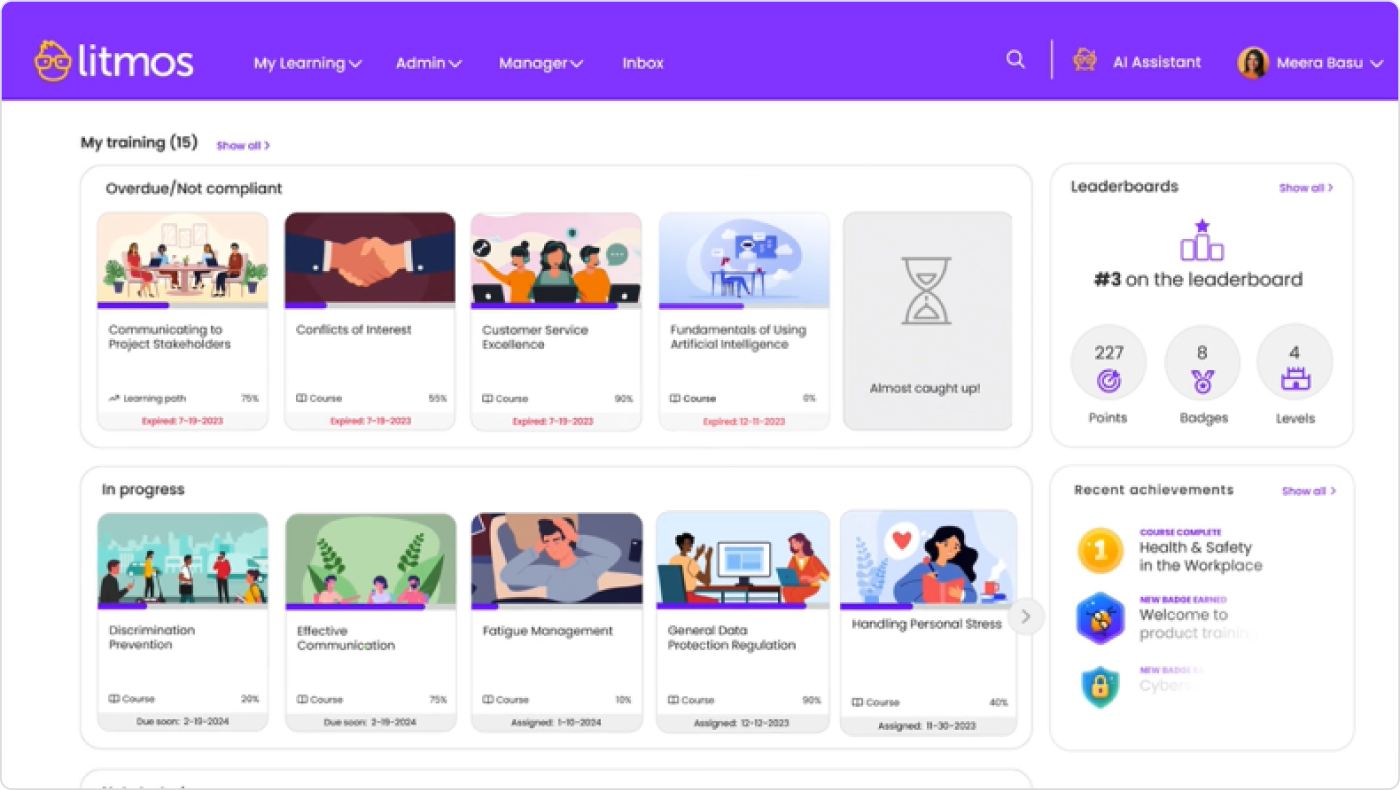Open the Admin dropdown menu
The image size is (1400, 790).
pos(428,63)
